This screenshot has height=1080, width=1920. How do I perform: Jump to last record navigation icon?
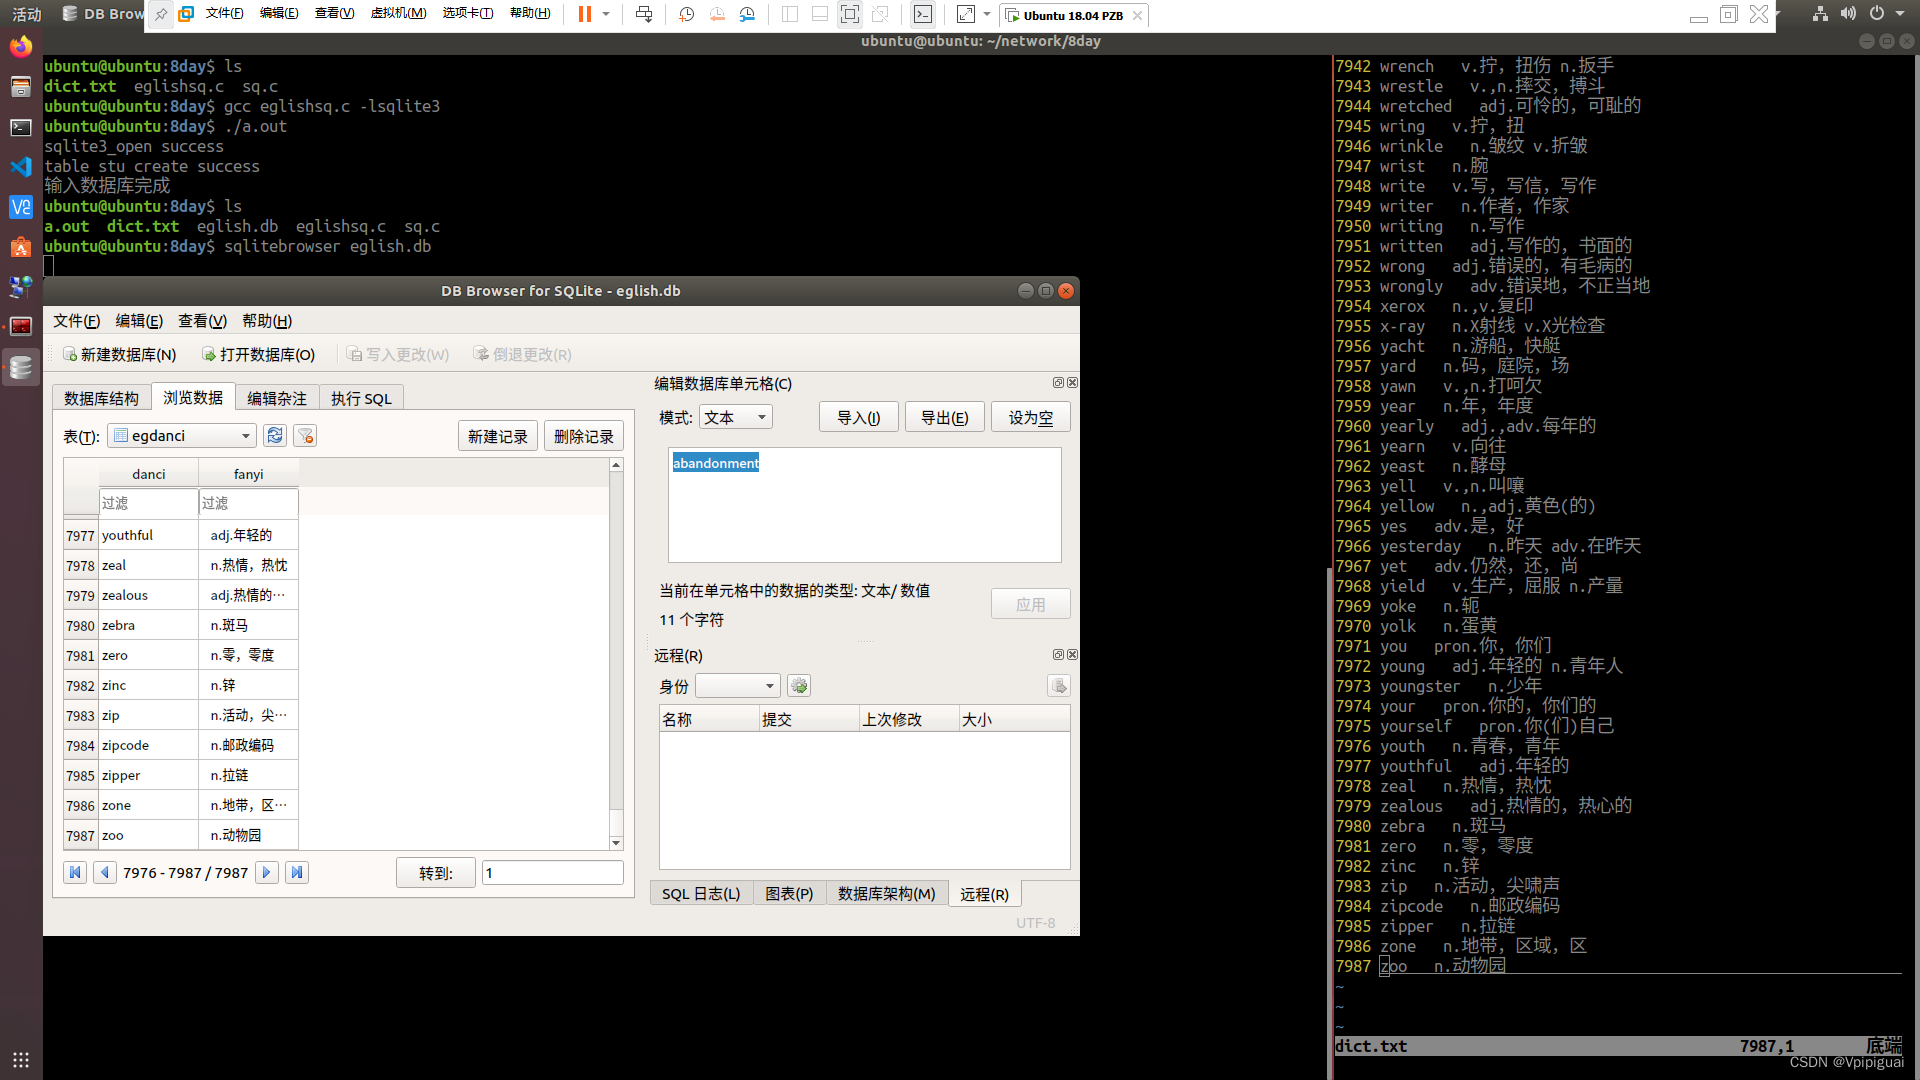296,872
